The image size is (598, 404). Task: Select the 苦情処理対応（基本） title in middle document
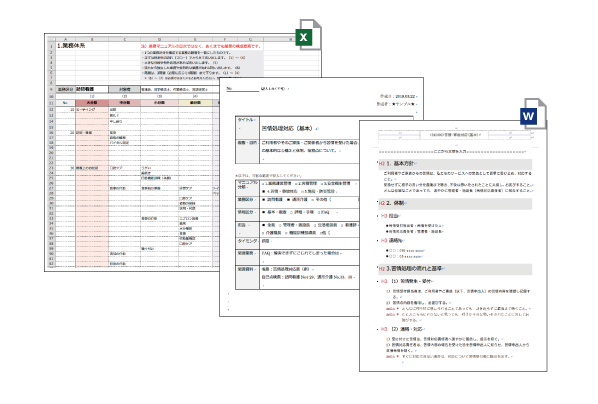point(287,129)
